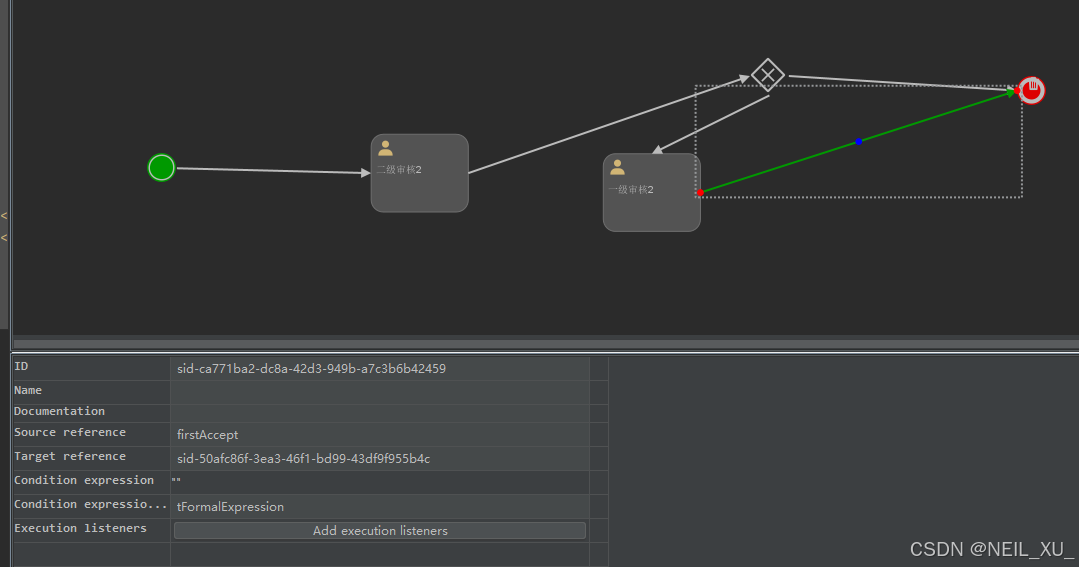Select the 二级审核2 user task
This screenshot has width=1079, height=567.
coord(420,173)
